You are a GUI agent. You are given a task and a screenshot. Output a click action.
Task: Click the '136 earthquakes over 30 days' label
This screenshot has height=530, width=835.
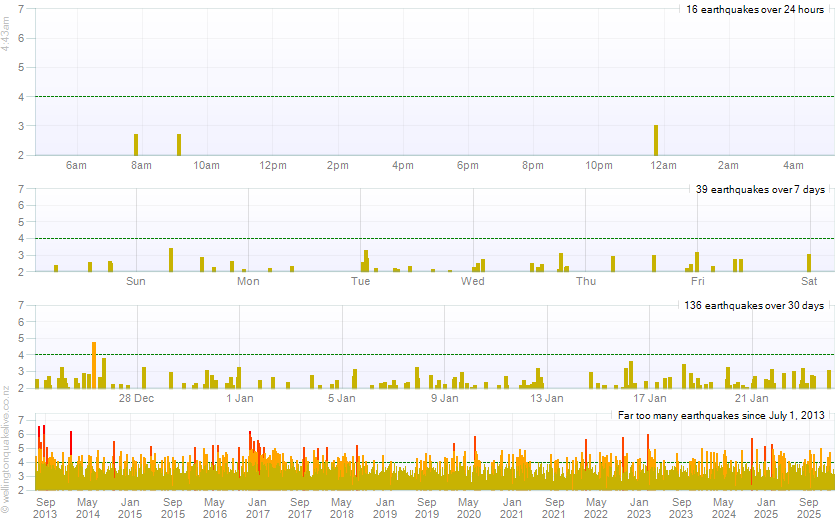click(x=756, y=305)
